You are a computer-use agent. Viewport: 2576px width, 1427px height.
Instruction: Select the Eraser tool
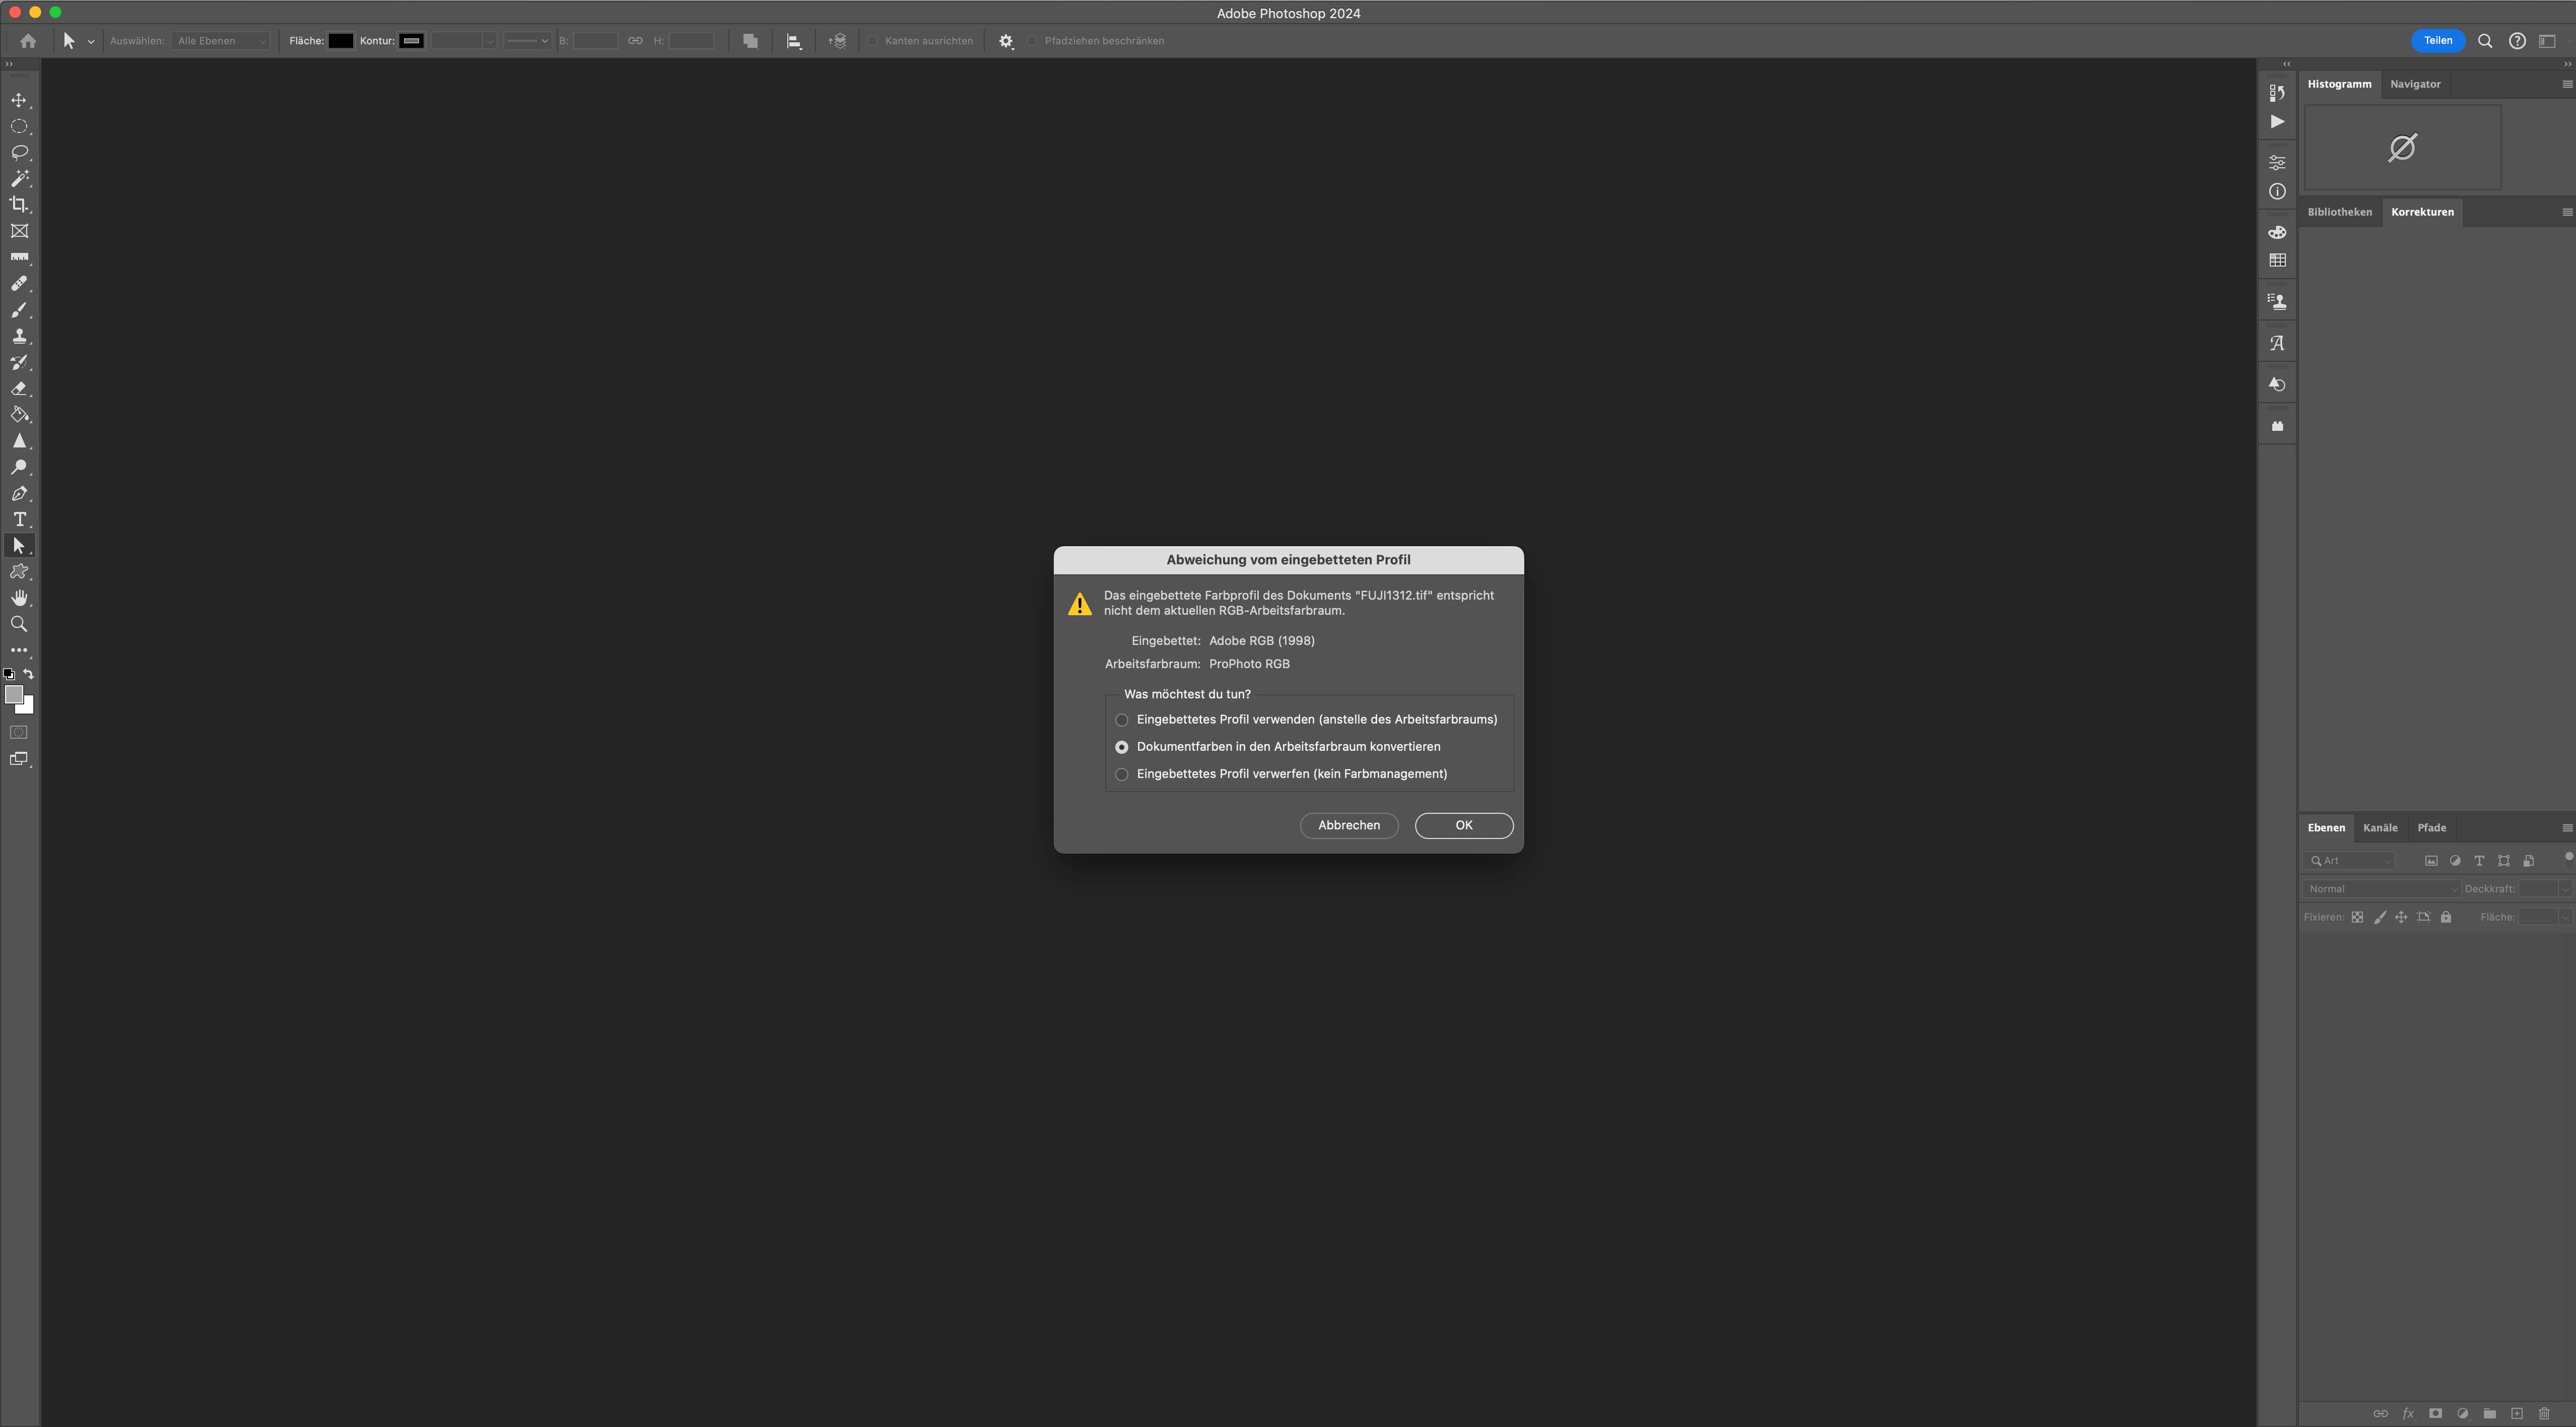(x=19, y=389)
